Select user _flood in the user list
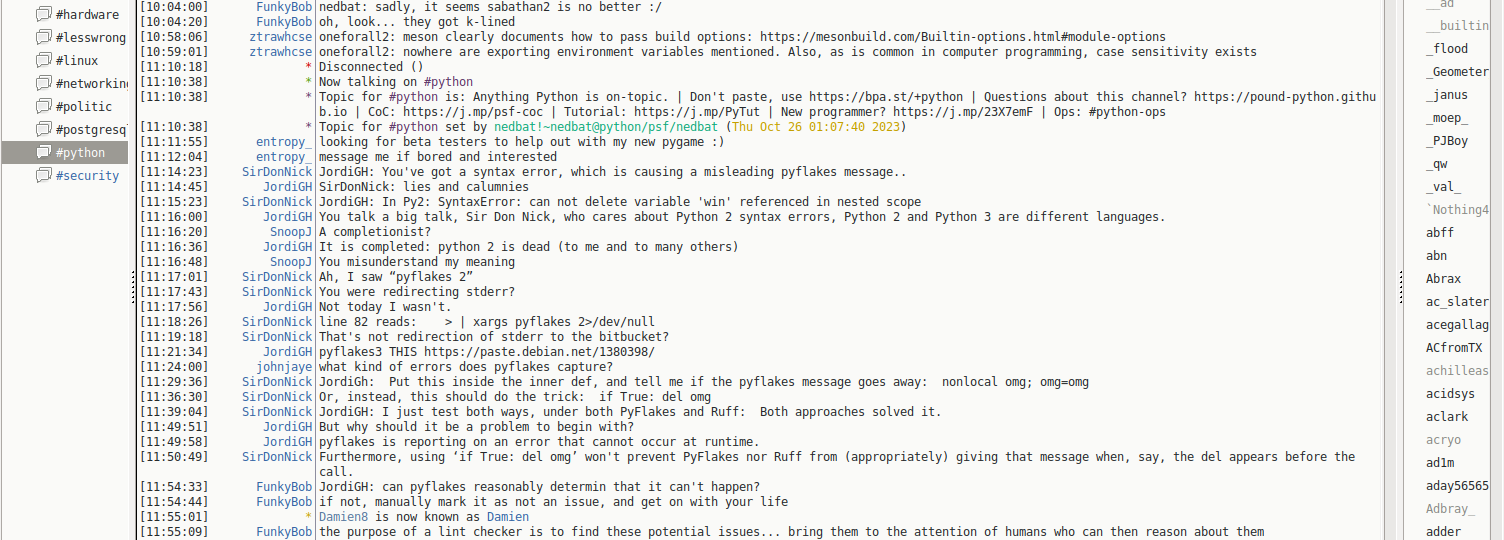This screenshot has height=540, width=1504. (1447, 49)
